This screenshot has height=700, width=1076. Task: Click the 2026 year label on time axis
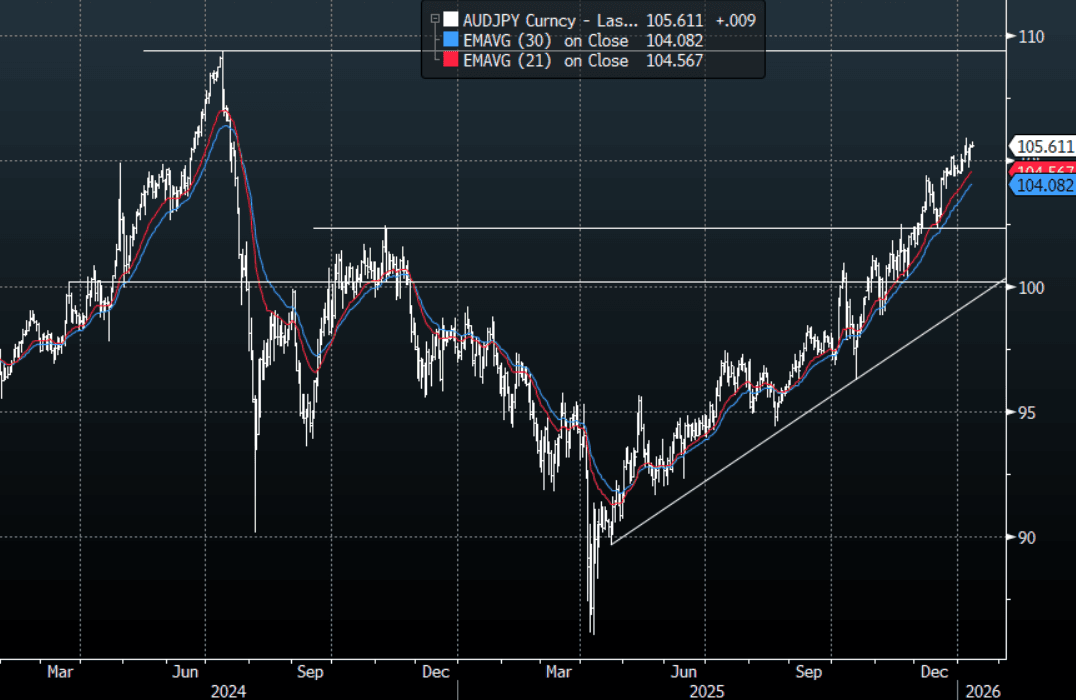click(981, 690)
